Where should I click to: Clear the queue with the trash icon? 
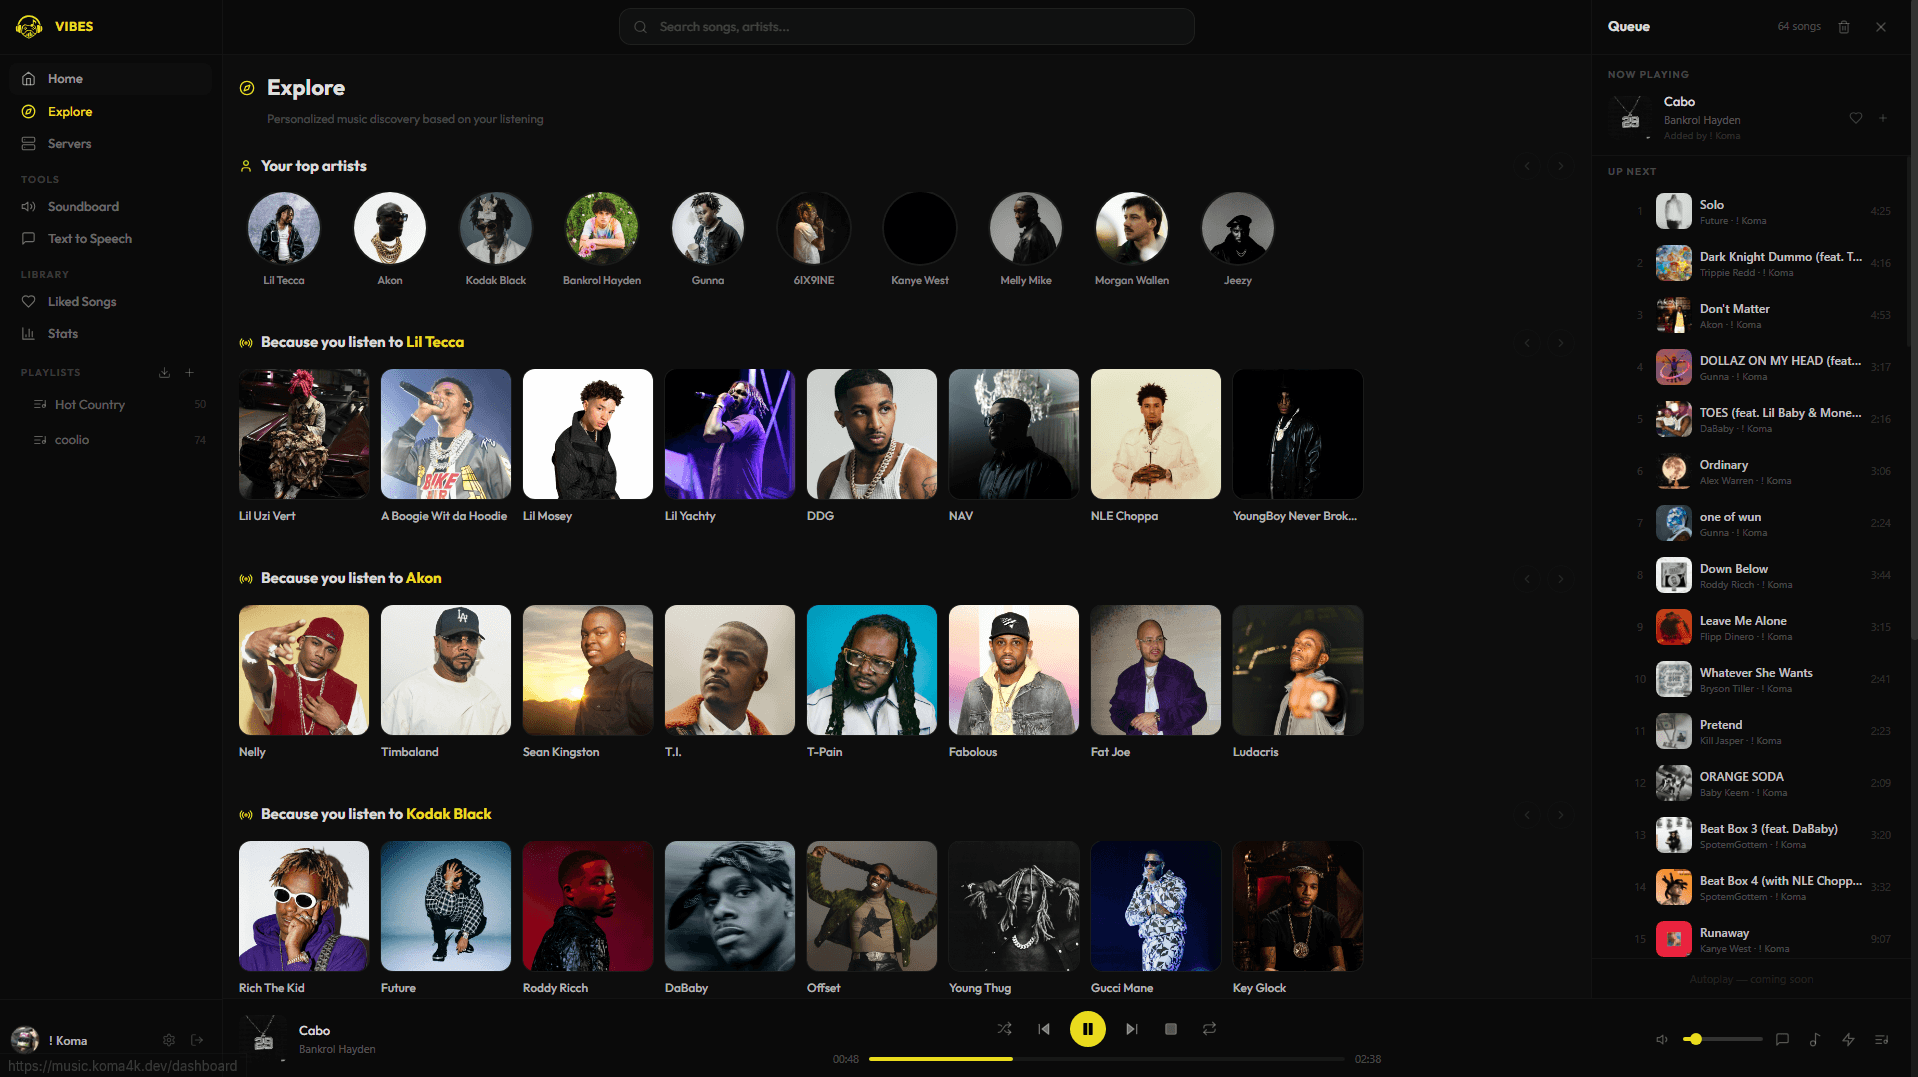(1843, 27)
